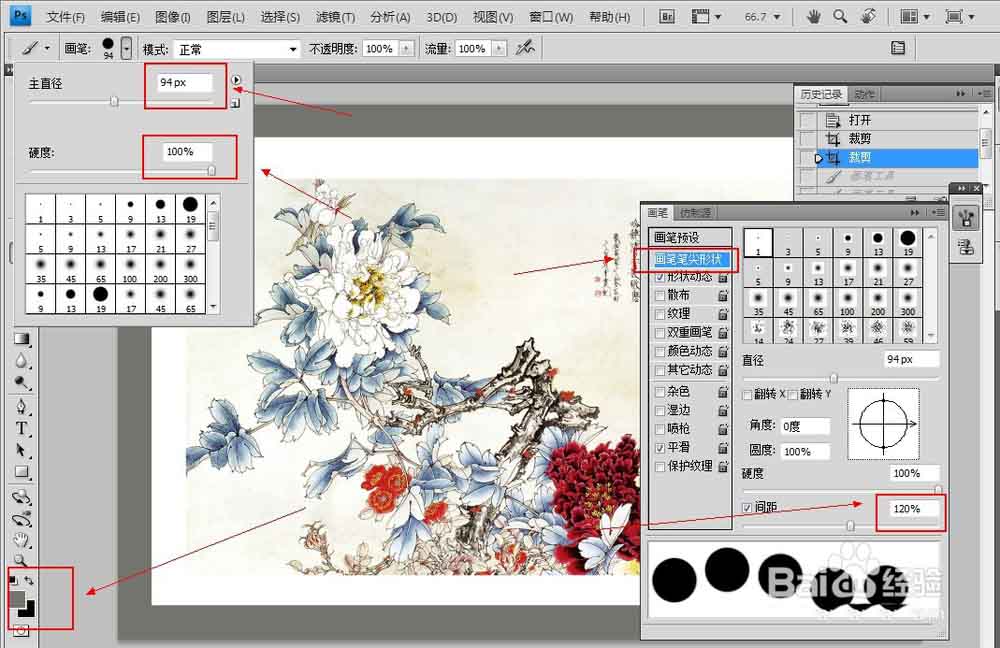Click the toggle panels icon in options bar
Image resolution: width=1000 pixels, height=648 pixels.
pyautogui.click(x=898, y=47)
